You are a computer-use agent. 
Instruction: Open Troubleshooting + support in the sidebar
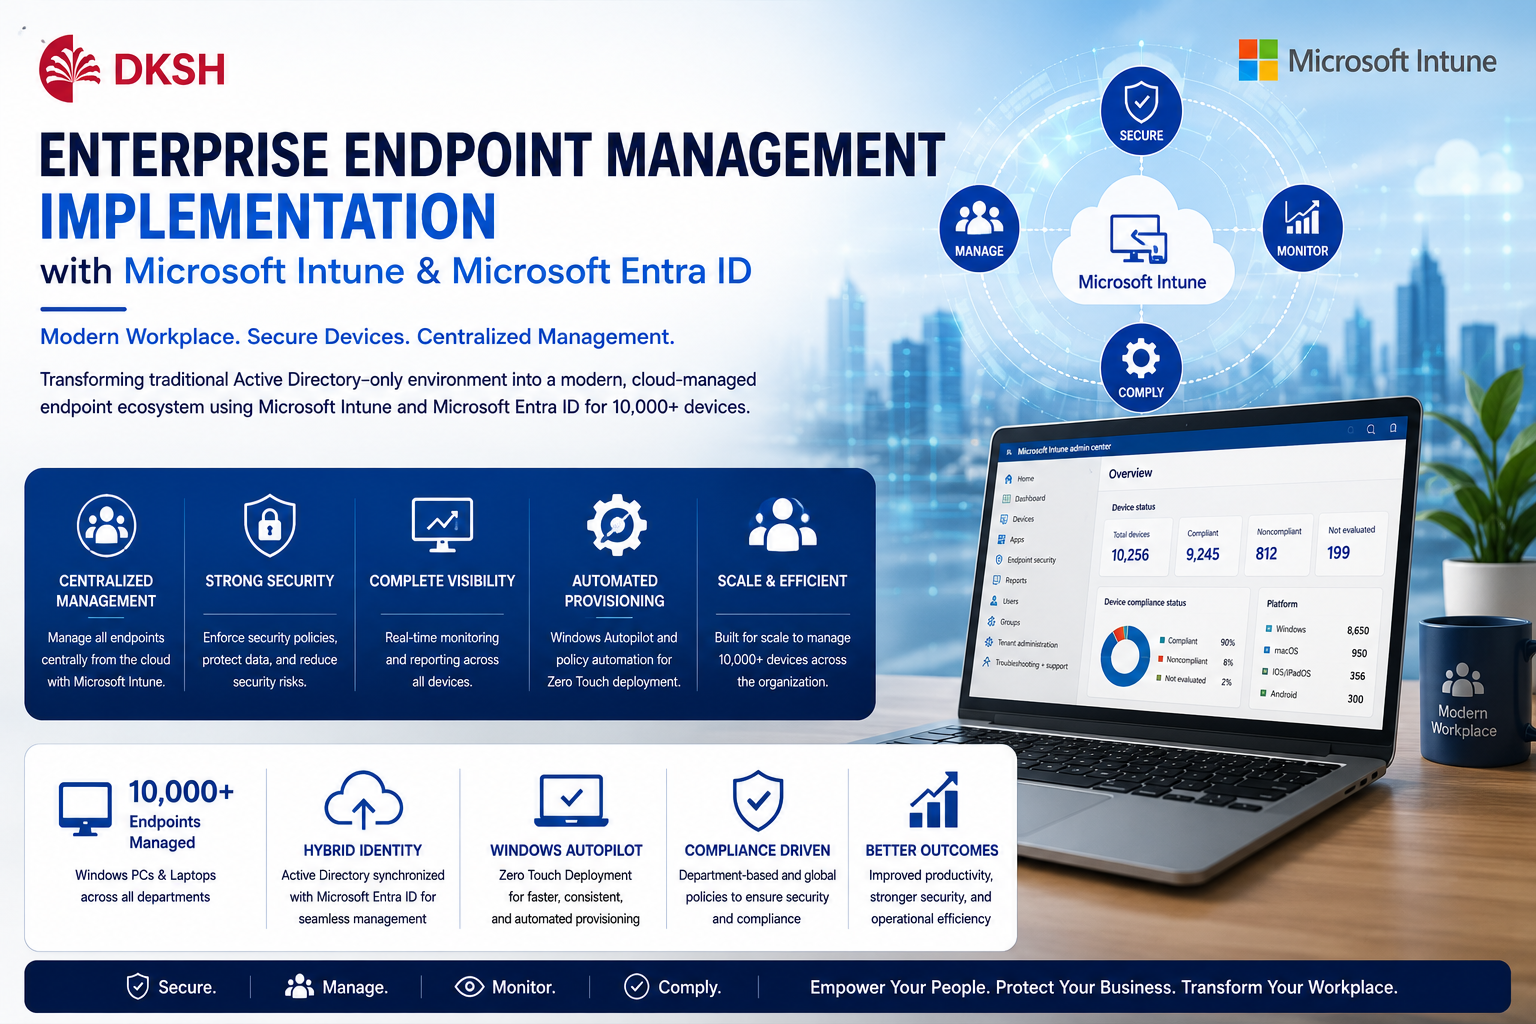click(1024, 664)
